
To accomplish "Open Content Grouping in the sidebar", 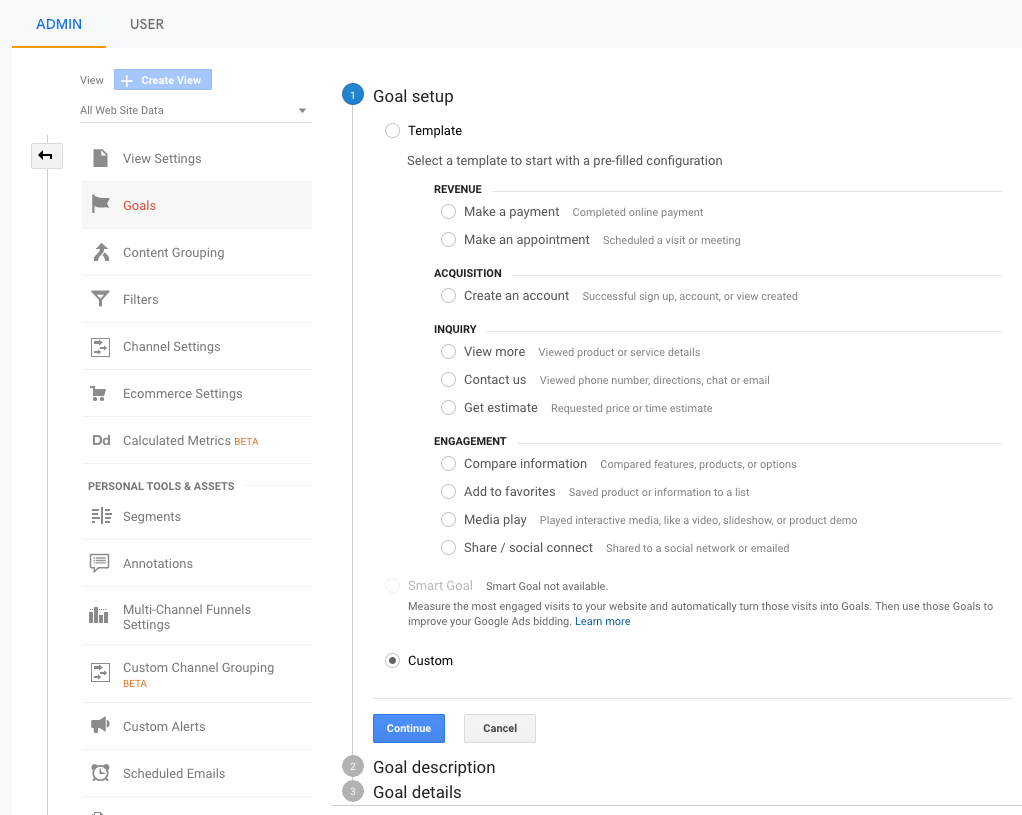I will pos(197,252).
